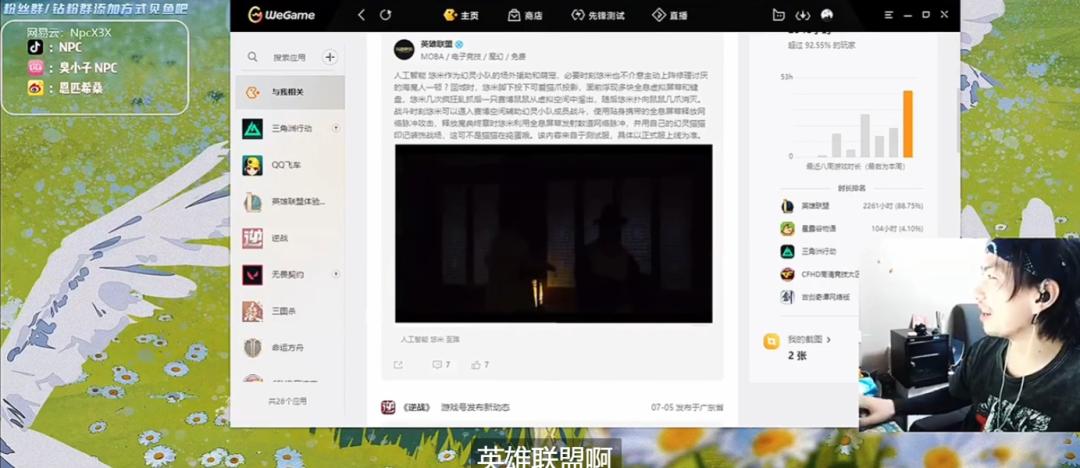Click the user avatar in title bar
This screenshot has height=468, width=1080.
[x=827, y=14]
